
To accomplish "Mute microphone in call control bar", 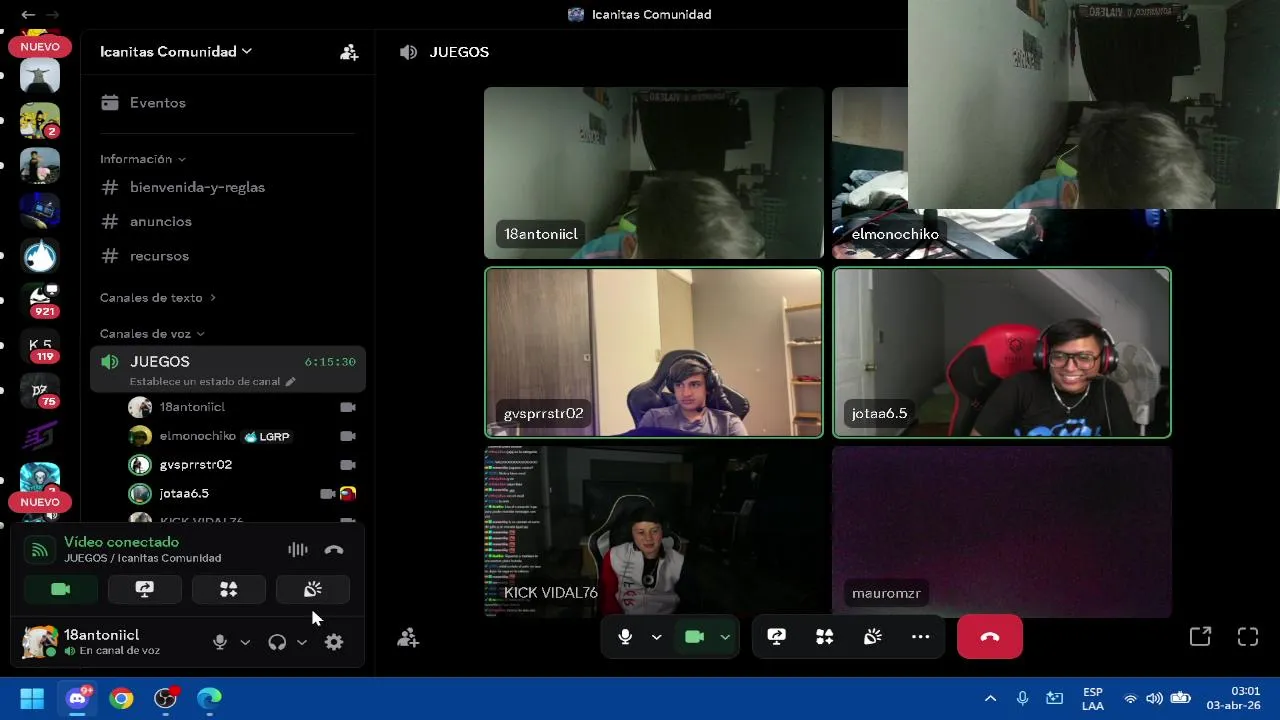I will (625, 637).
